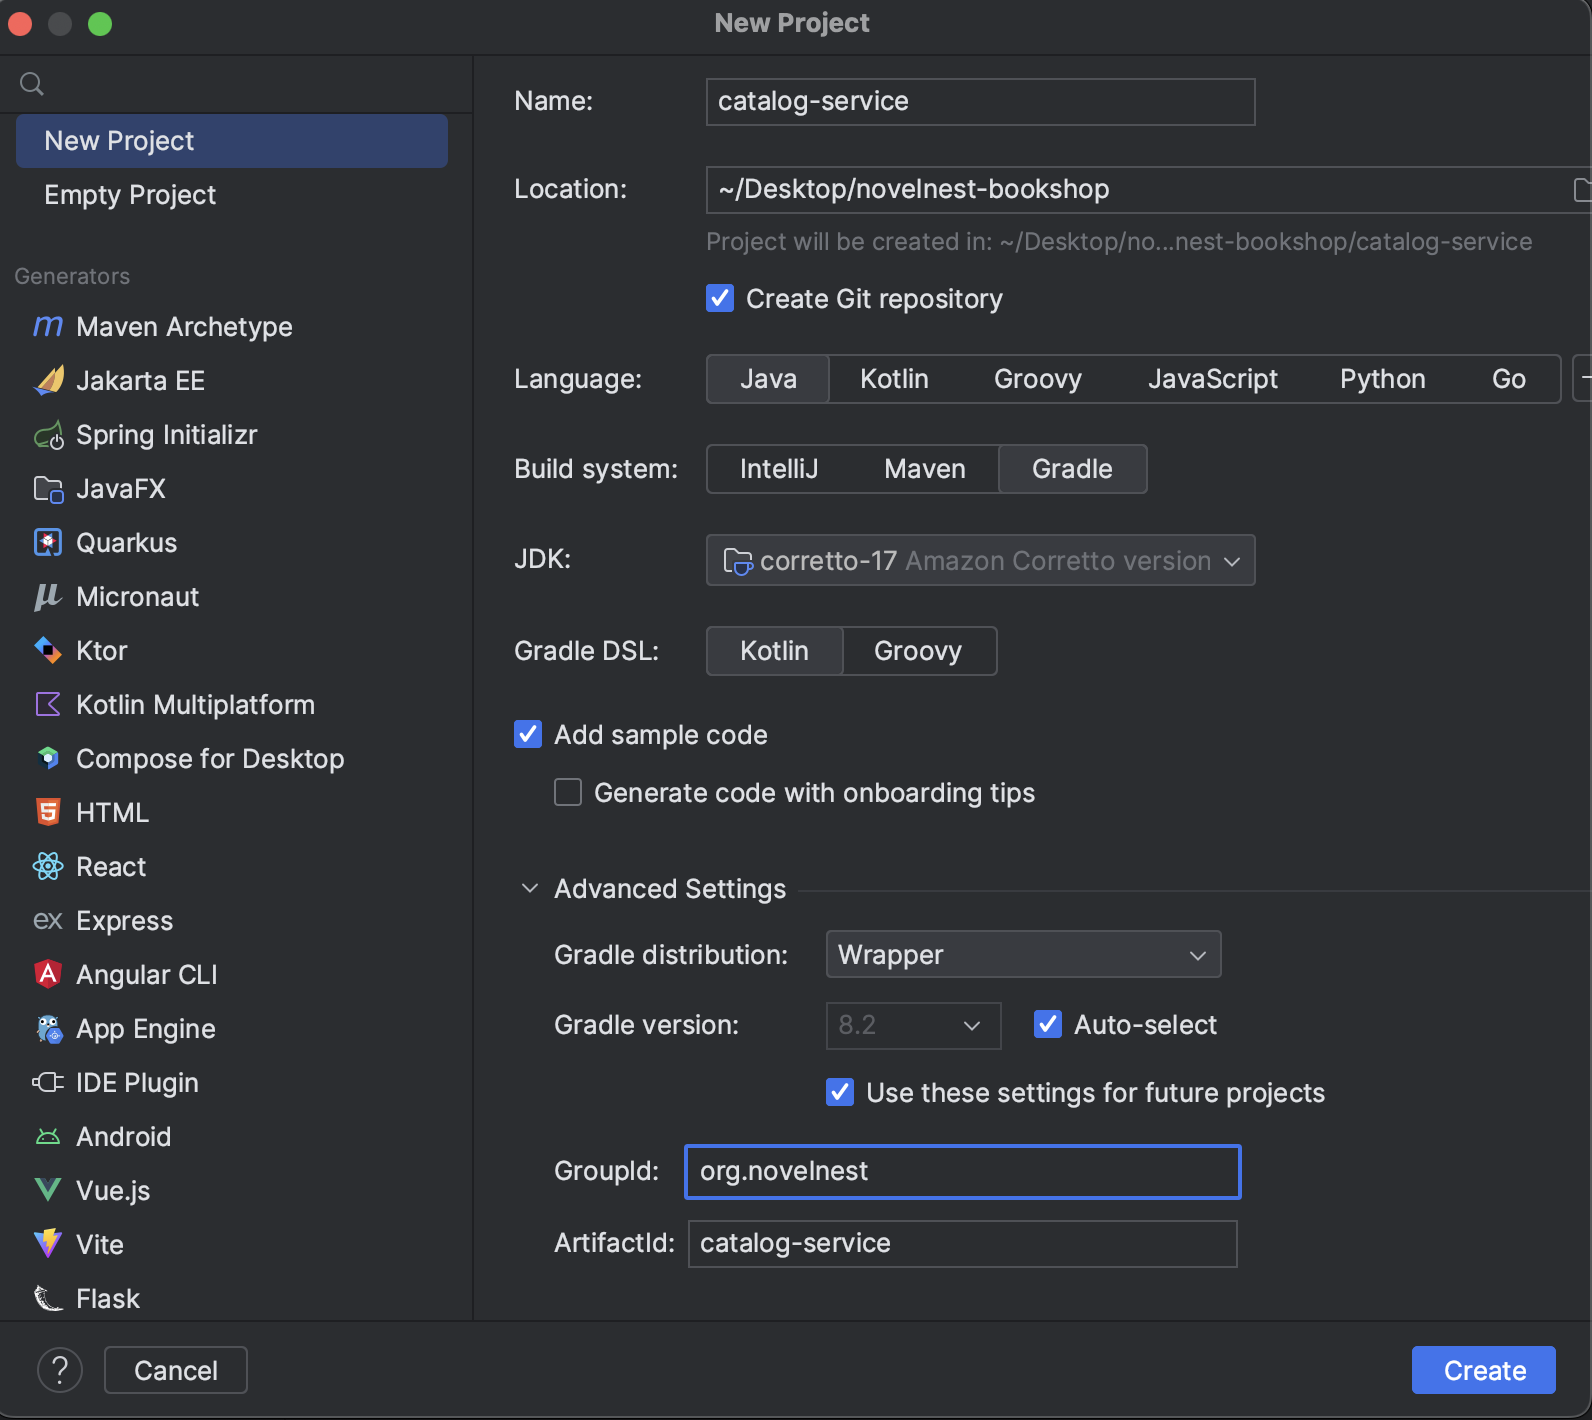Click the Angular CLI icon
The image size is (1592, 1420).
tap(48, 975)
